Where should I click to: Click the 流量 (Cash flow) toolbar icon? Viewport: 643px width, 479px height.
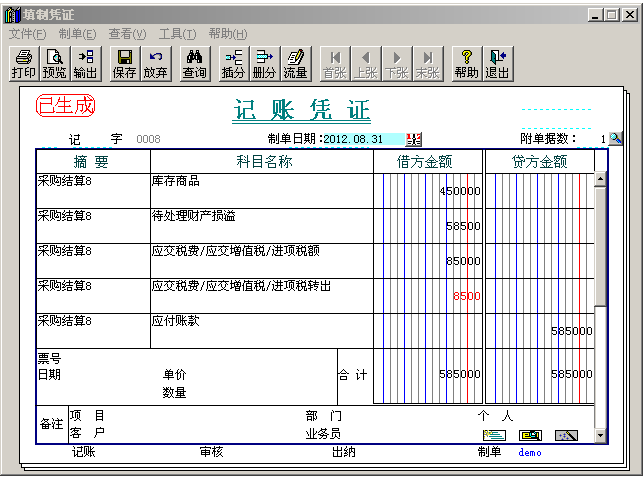tap(295, 64)
